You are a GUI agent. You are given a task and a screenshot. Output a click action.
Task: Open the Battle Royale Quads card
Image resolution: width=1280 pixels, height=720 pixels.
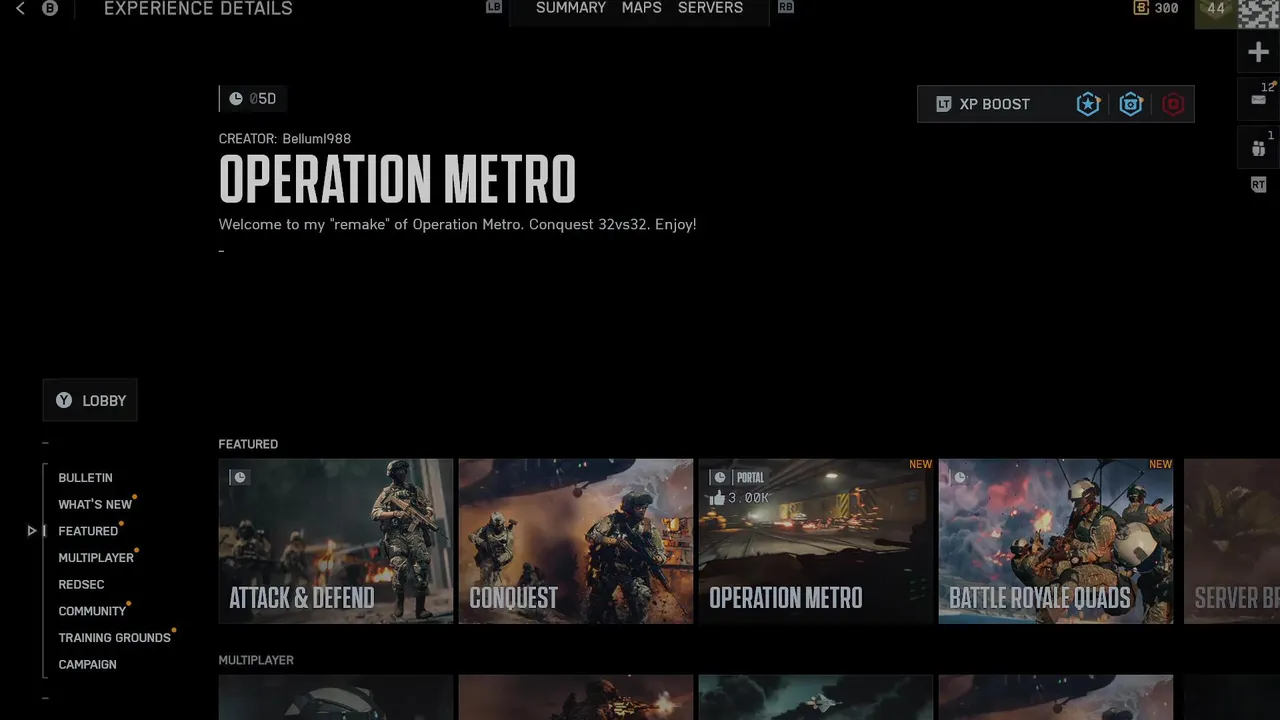point(1056,541)
